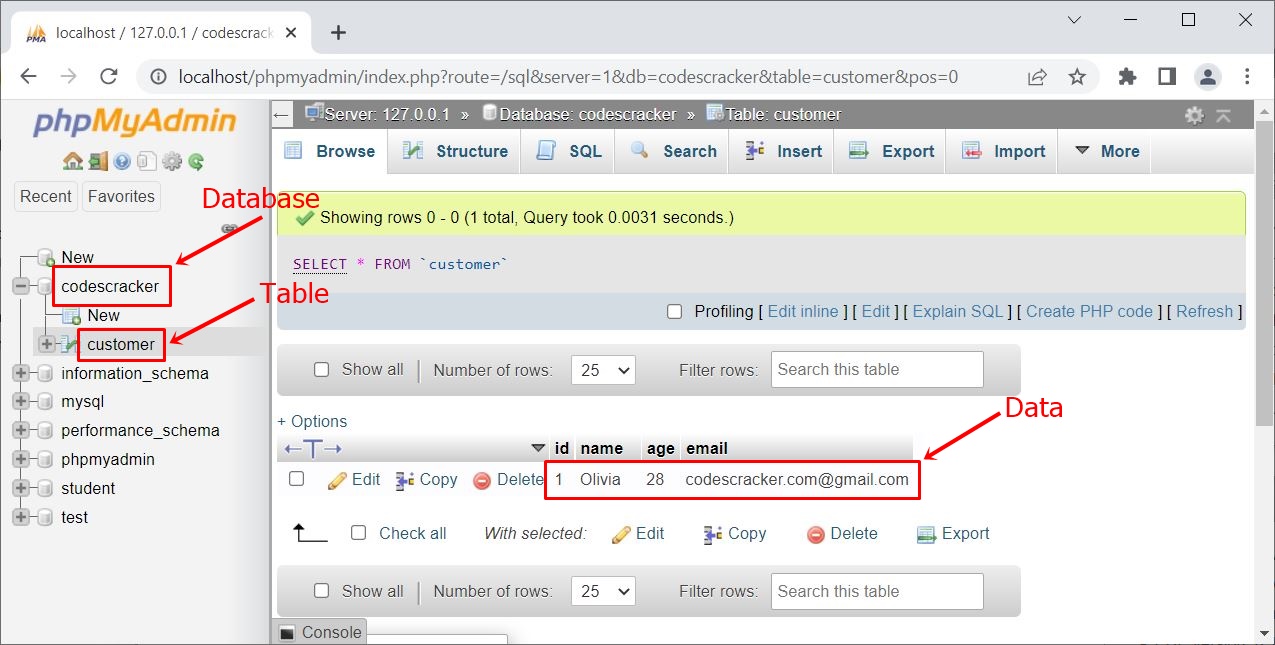
Task: Select the Structure tab icon
Action: tap(455, 150)
